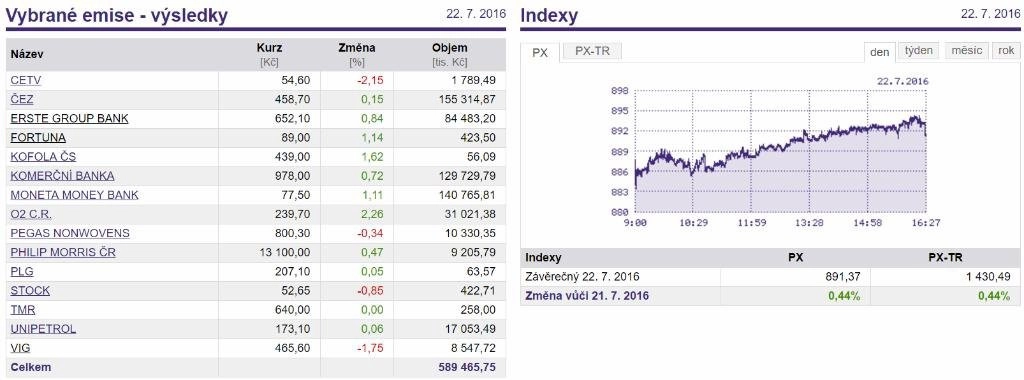
Task: Open MONETA MONEY BANK link
Action: (x=74, y=195)
